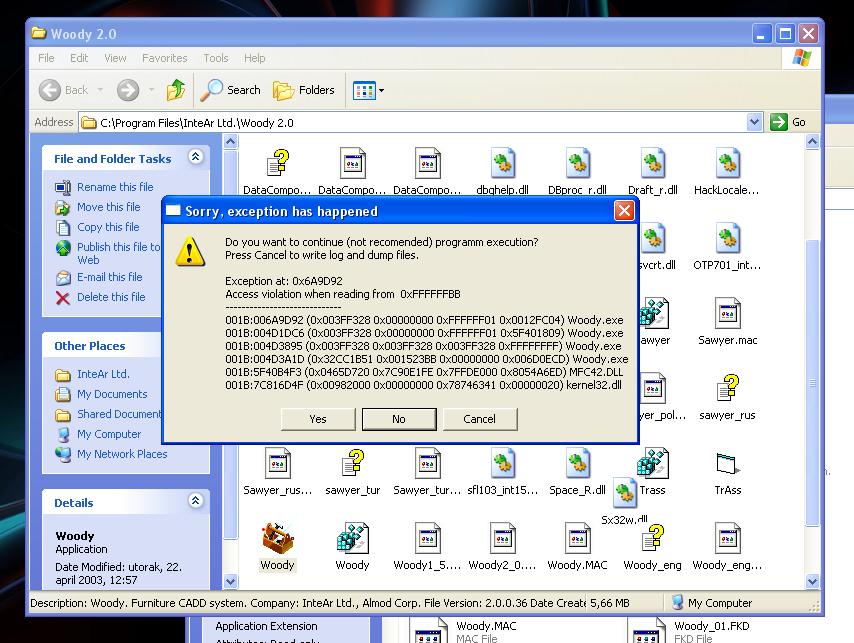854x643 pixels.
Task: Select the HackLocale file icon
Action: 728,163
